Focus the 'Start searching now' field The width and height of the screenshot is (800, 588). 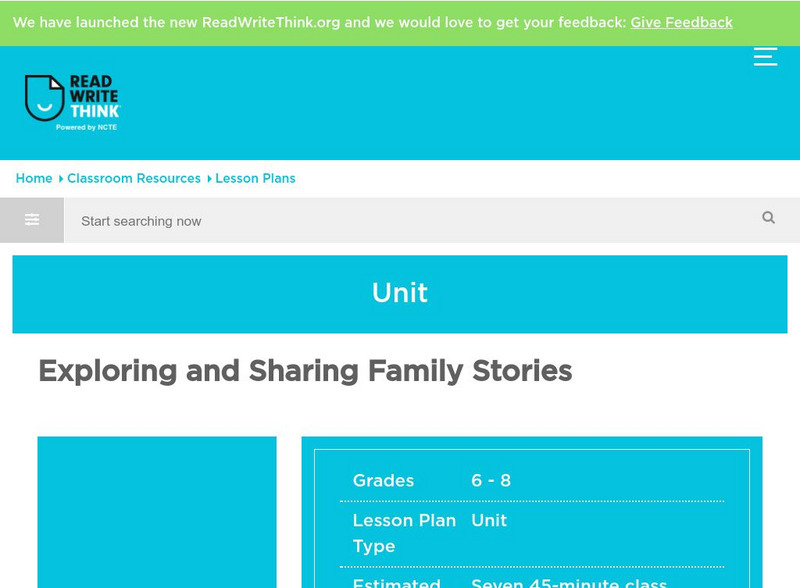click(x=400, y=221)
